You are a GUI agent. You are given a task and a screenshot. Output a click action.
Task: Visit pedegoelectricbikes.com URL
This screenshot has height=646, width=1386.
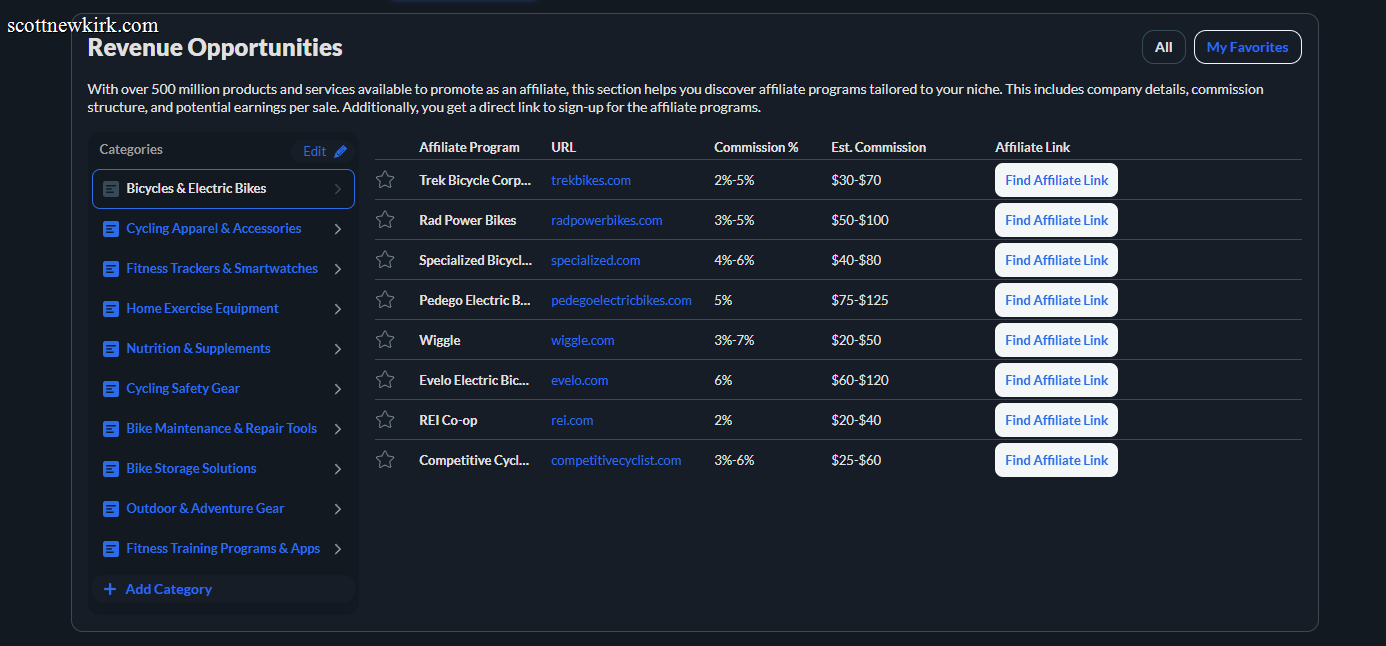[621, 300]
